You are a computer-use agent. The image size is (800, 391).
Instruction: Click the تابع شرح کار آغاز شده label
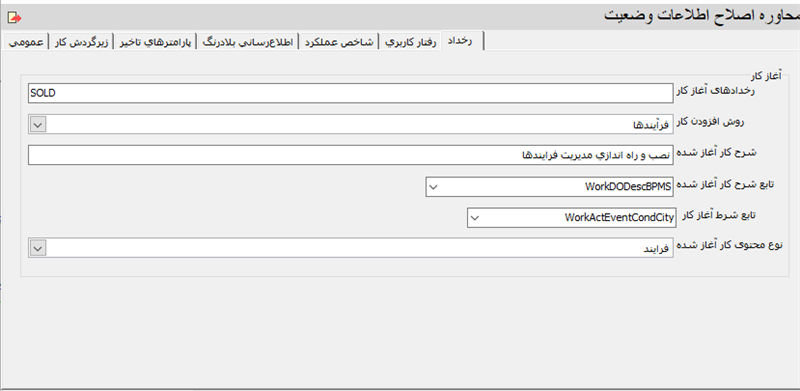[725, 183]
